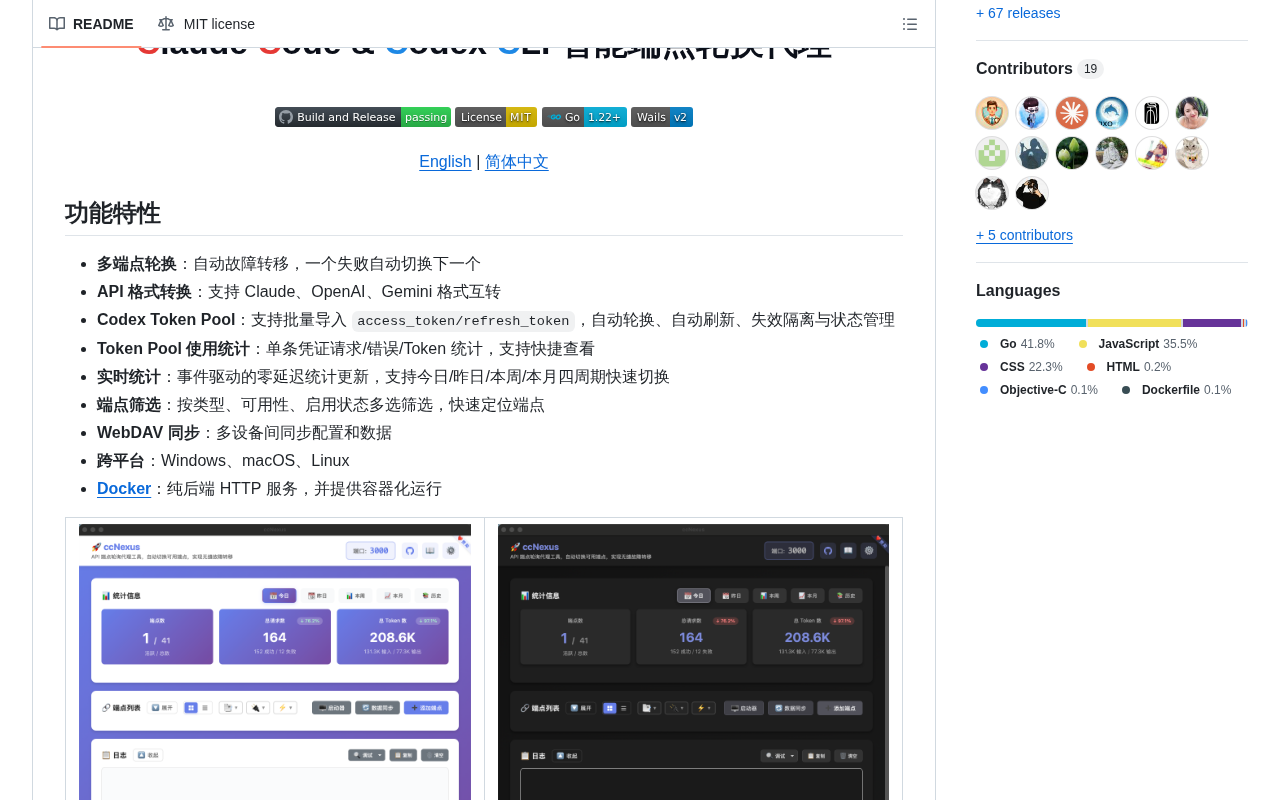Switch to the MIT license tab
The height and width of the screenshot is (800, 1280).
206,24
